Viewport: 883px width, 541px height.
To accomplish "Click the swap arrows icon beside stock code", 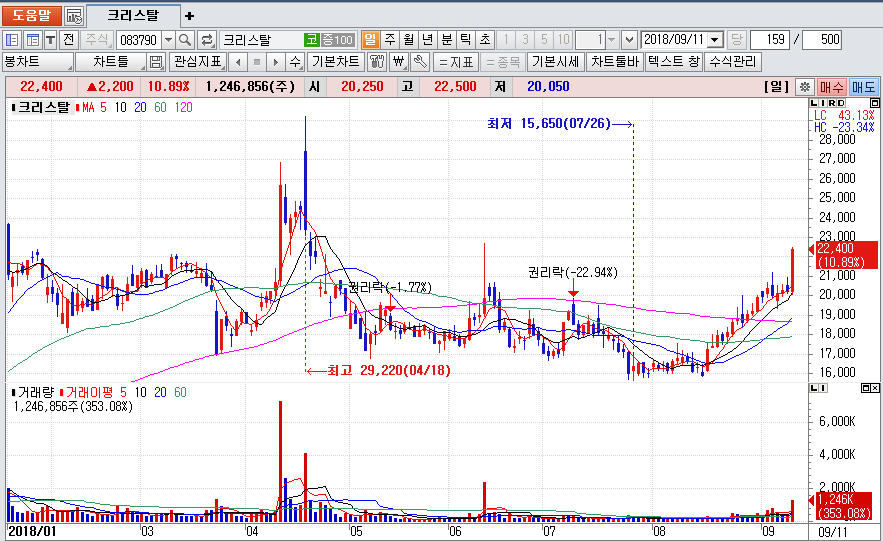I will tap(207, 40).
